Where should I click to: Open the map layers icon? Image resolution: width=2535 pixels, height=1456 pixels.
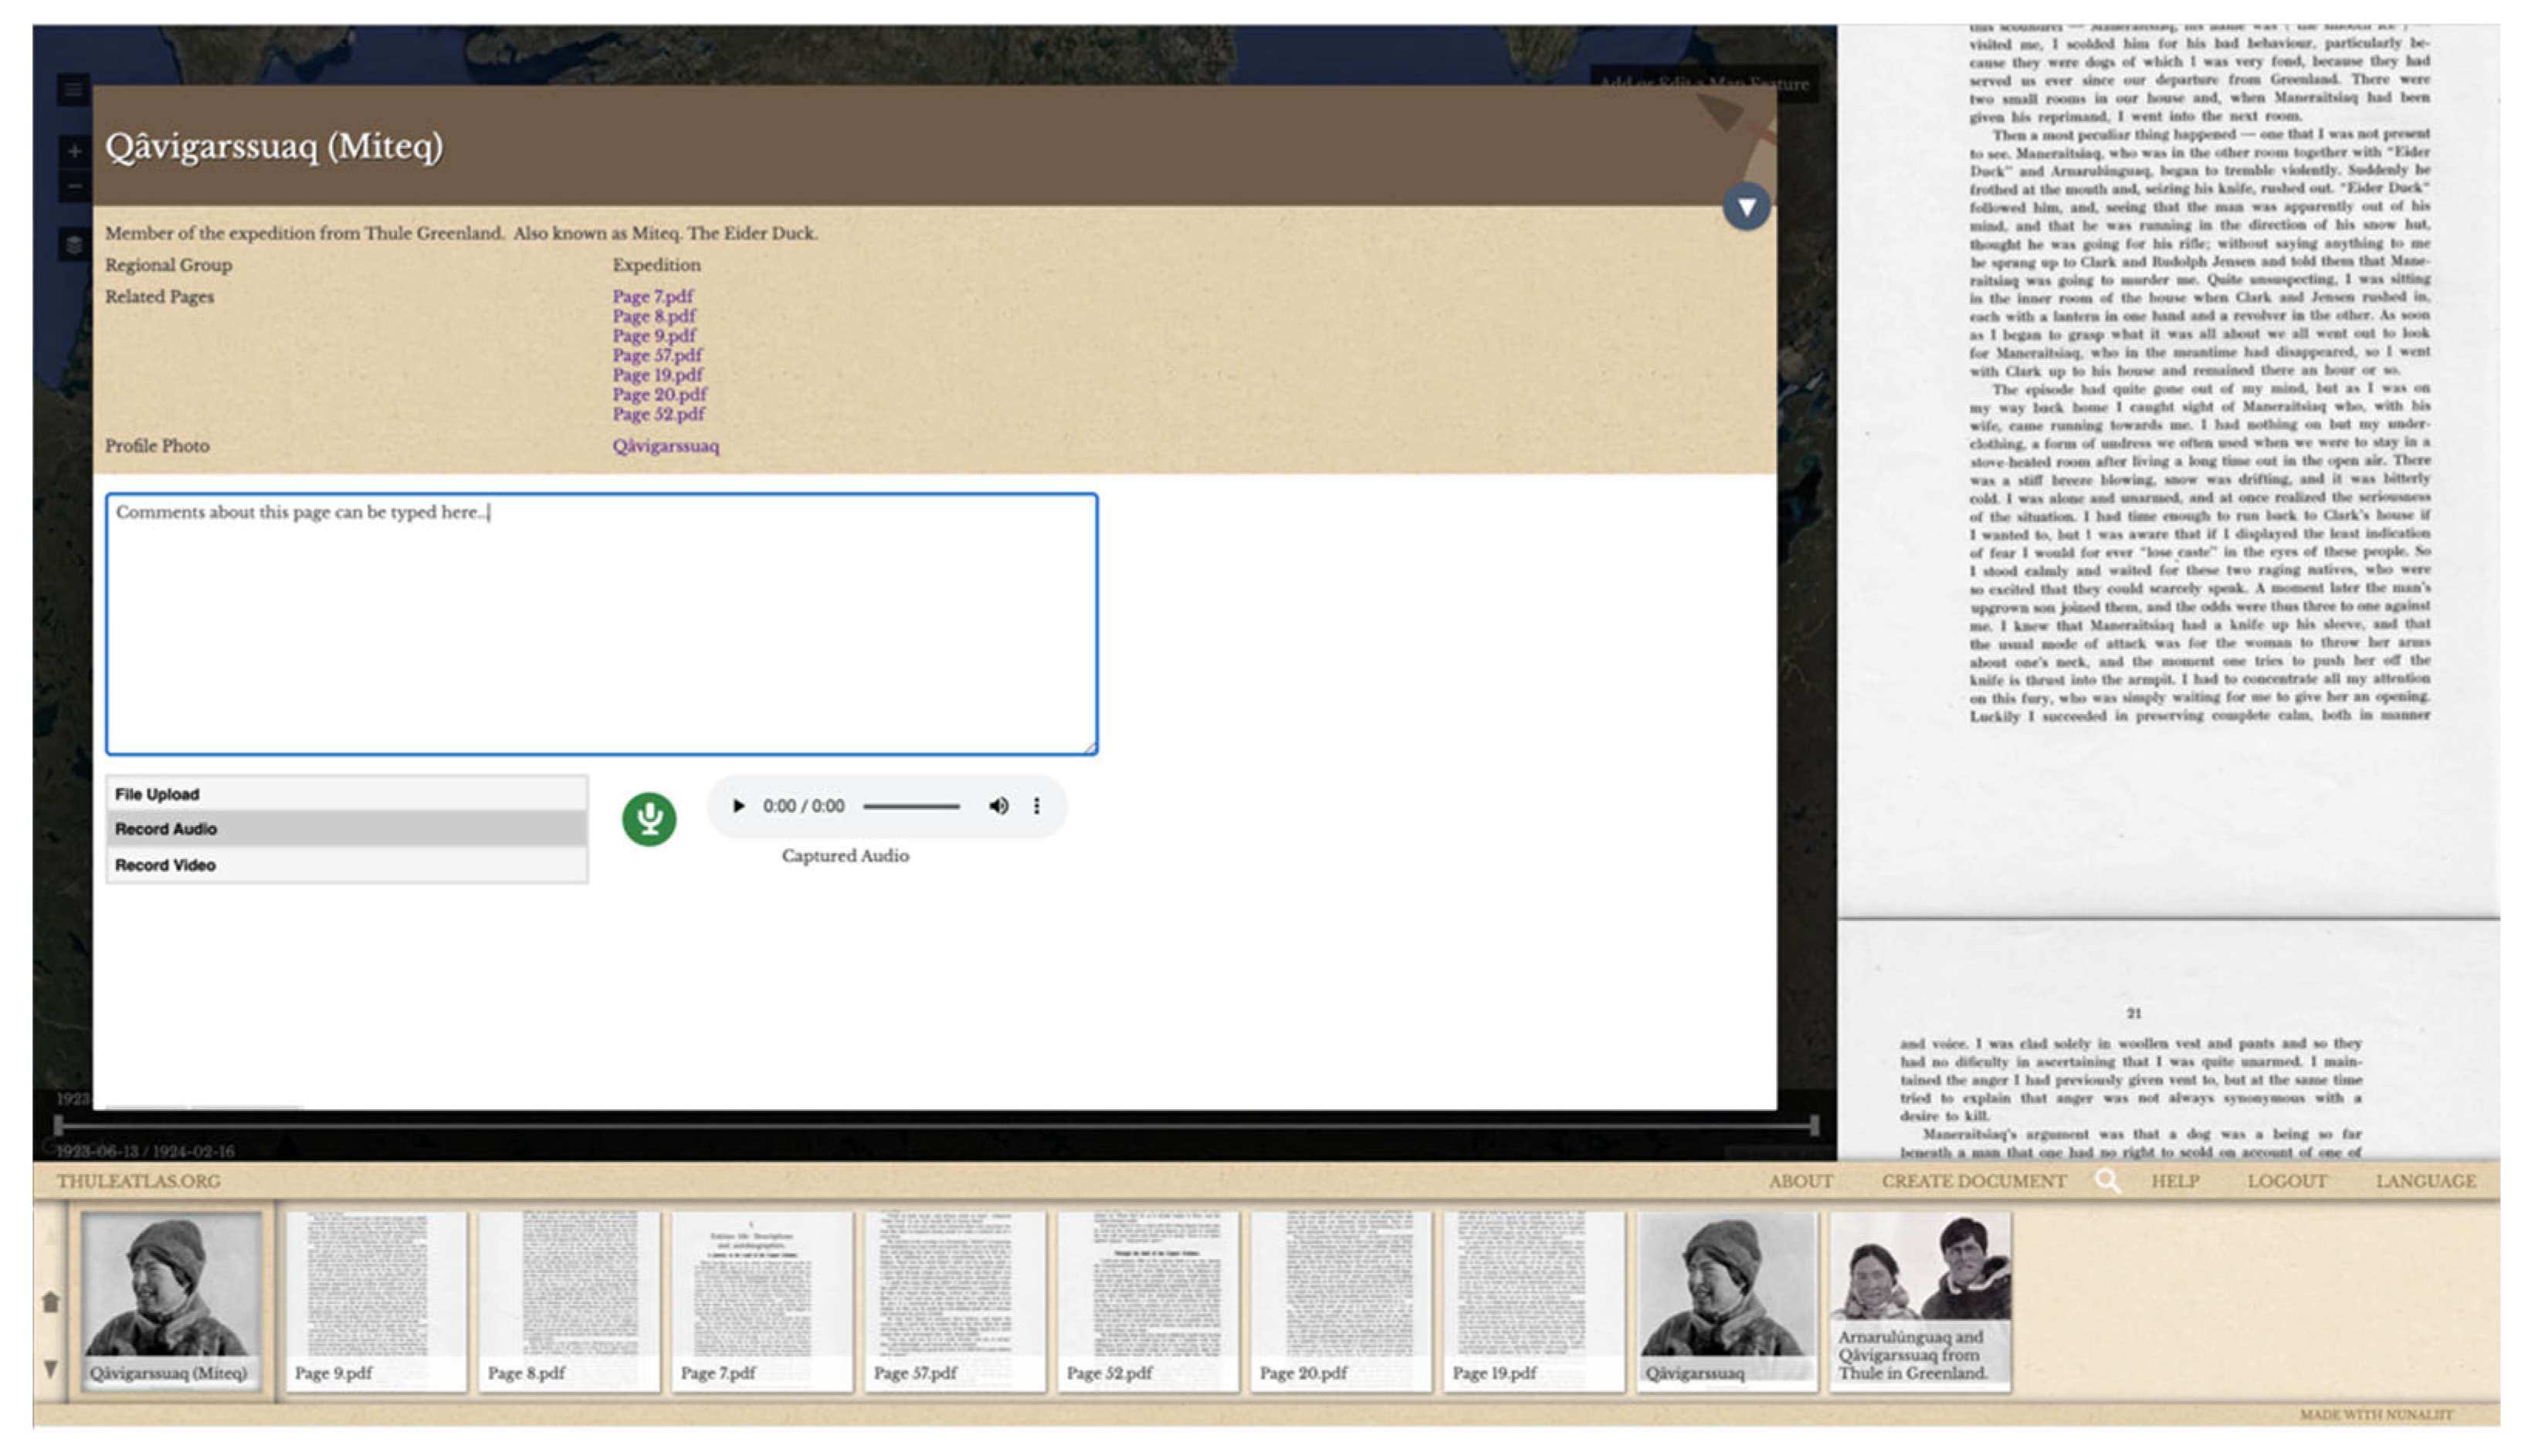pyautogui.click(x=73, y=243)
